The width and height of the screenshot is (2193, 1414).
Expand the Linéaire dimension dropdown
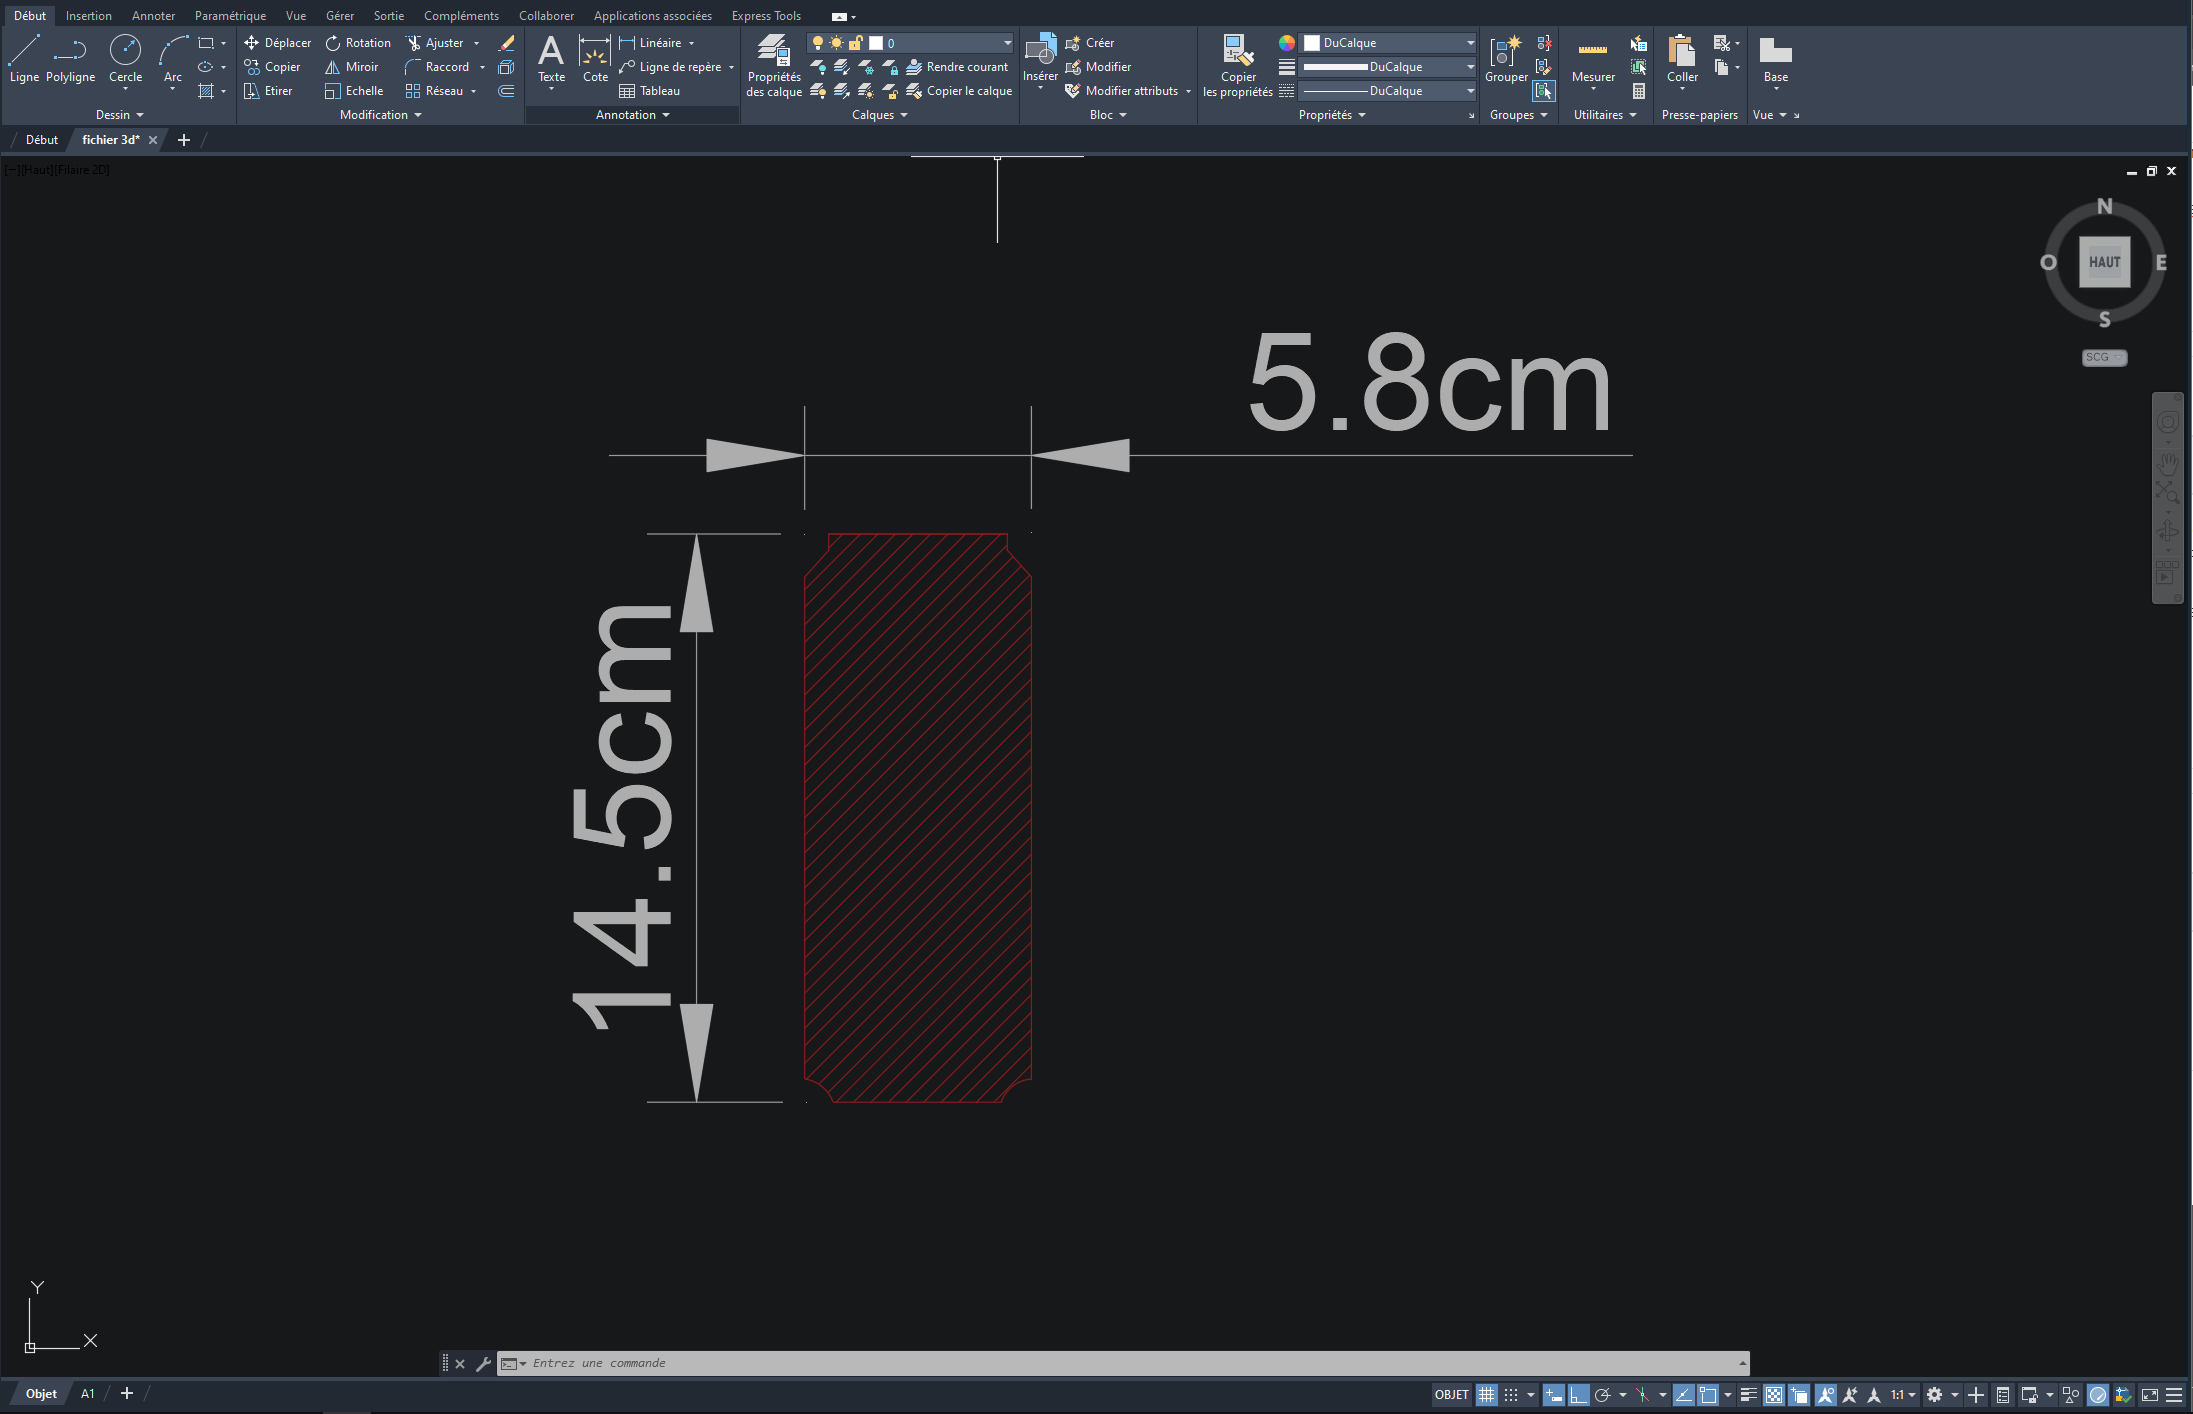(x=691, y=43)
